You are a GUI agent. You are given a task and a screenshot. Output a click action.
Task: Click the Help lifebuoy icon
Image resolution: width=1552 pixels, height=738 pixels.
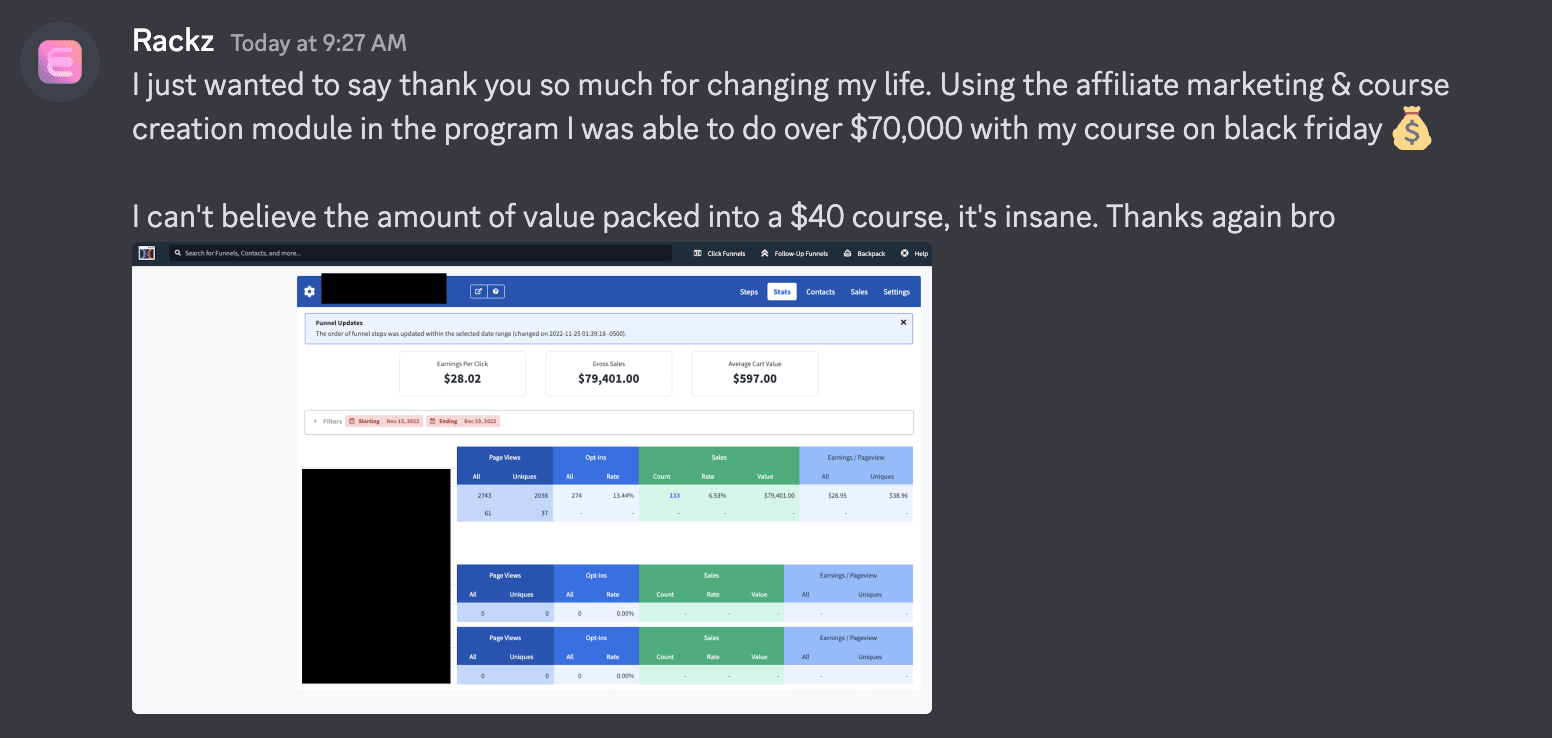pyautogui.click(x=905, y=254)
